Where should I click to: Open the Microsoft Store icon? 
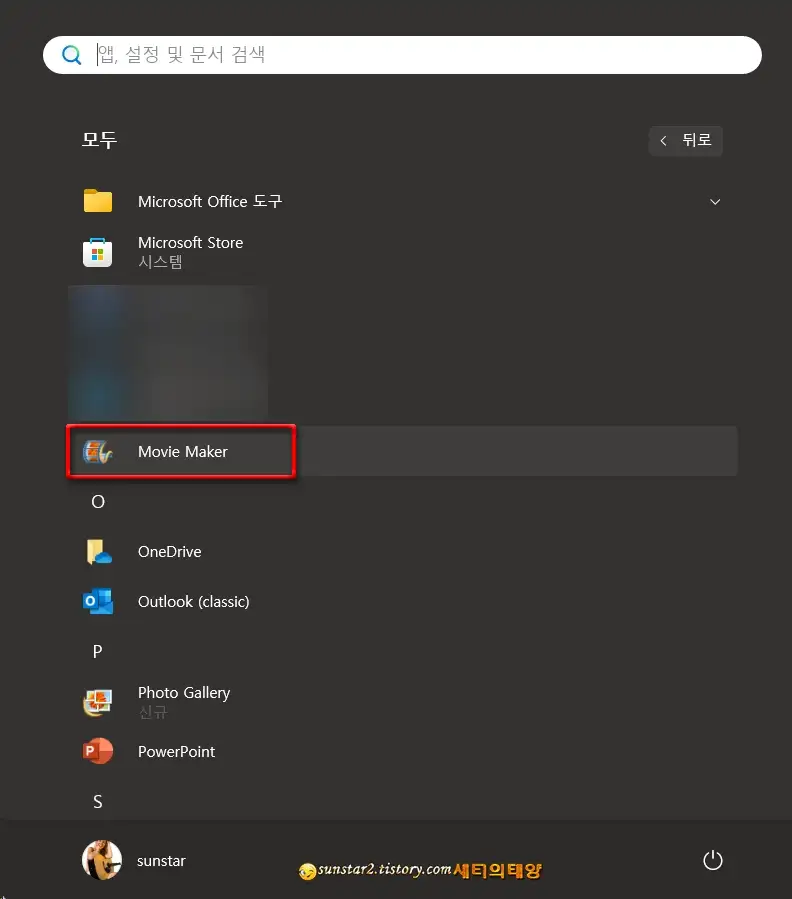[x=97, y=252]
